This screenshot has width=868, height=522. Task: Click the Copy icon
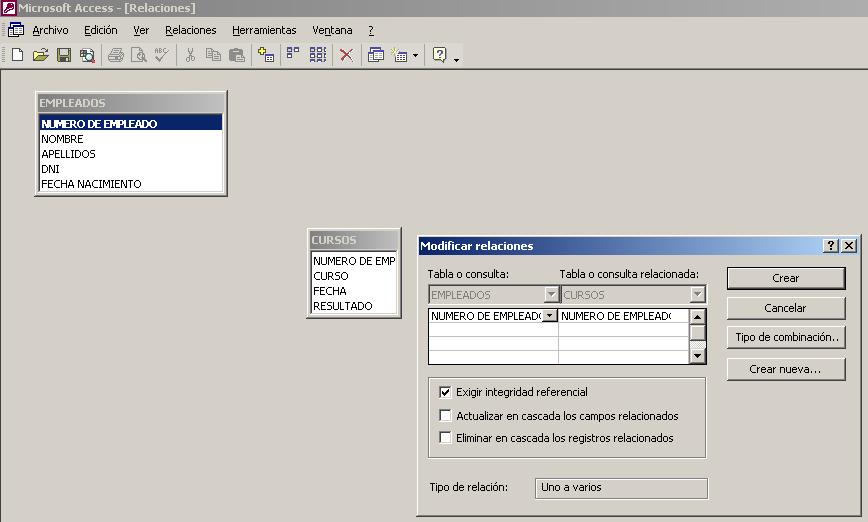pos(213,55)
